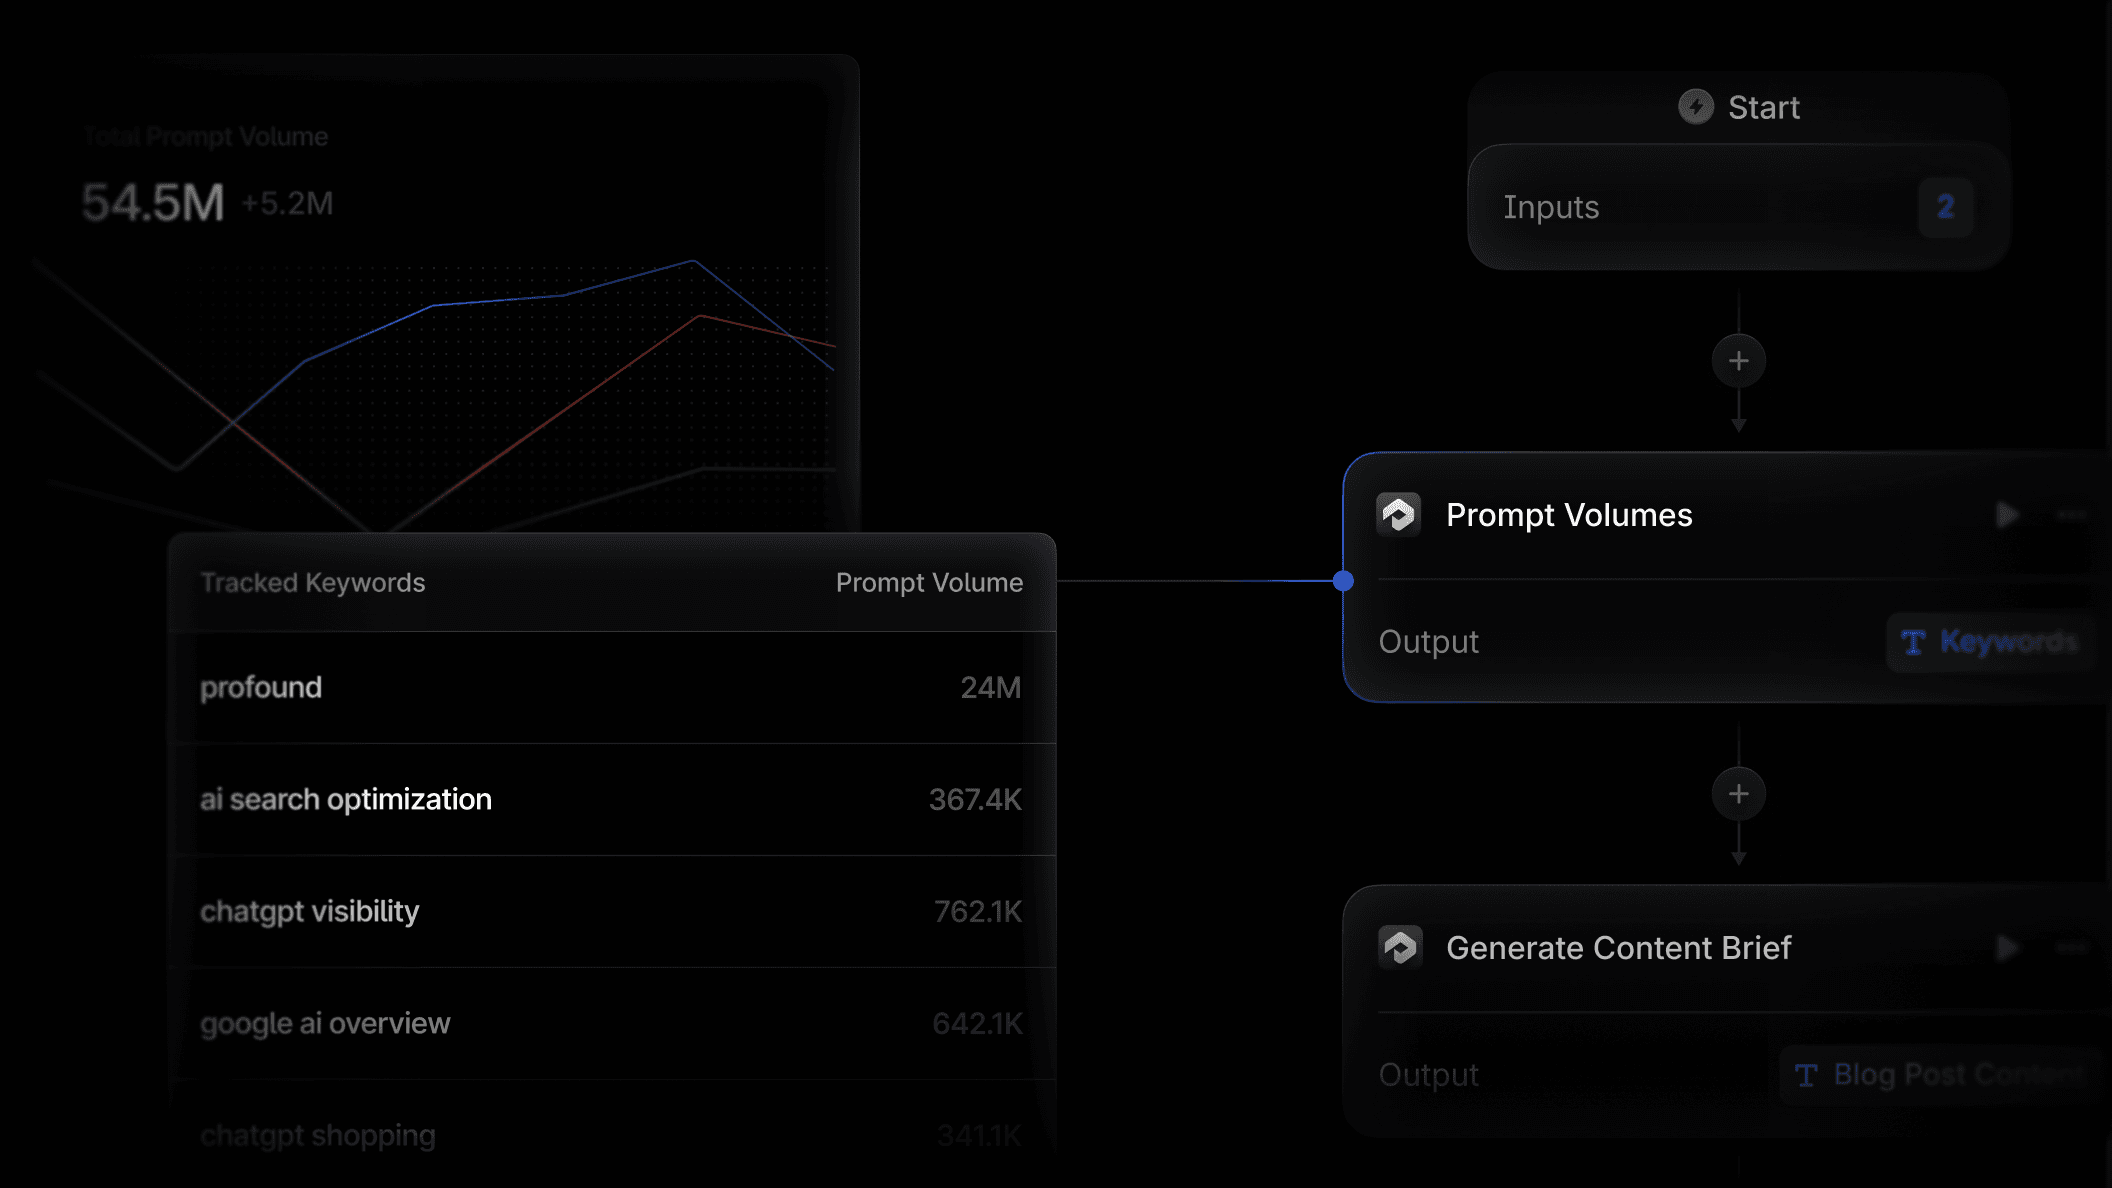Viewport: 2112px width, 1188px height.
Task: Click the plus button above Generate Content Brief
Action: coord(1738,794)
